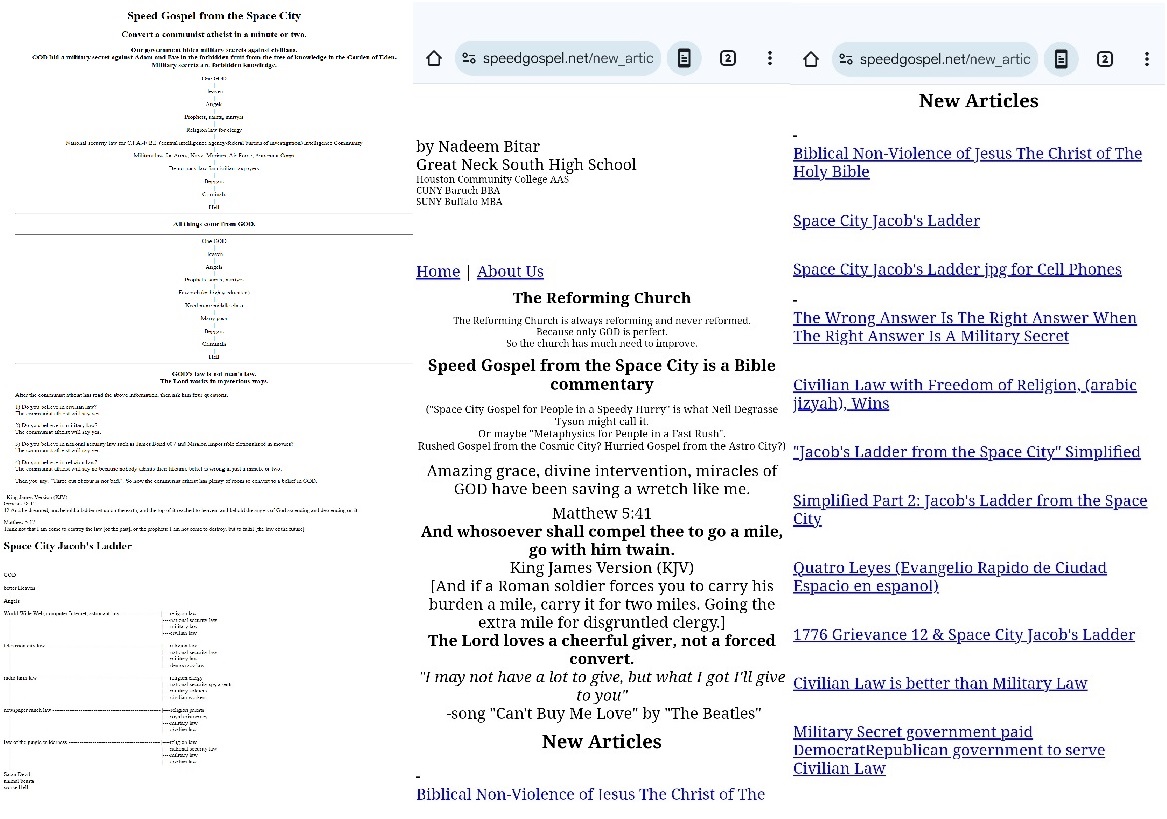The height and width of the screenshot is (819, 1167).
Task: Open tab switcher in the right browser
Action: (x=1105, y=59)
